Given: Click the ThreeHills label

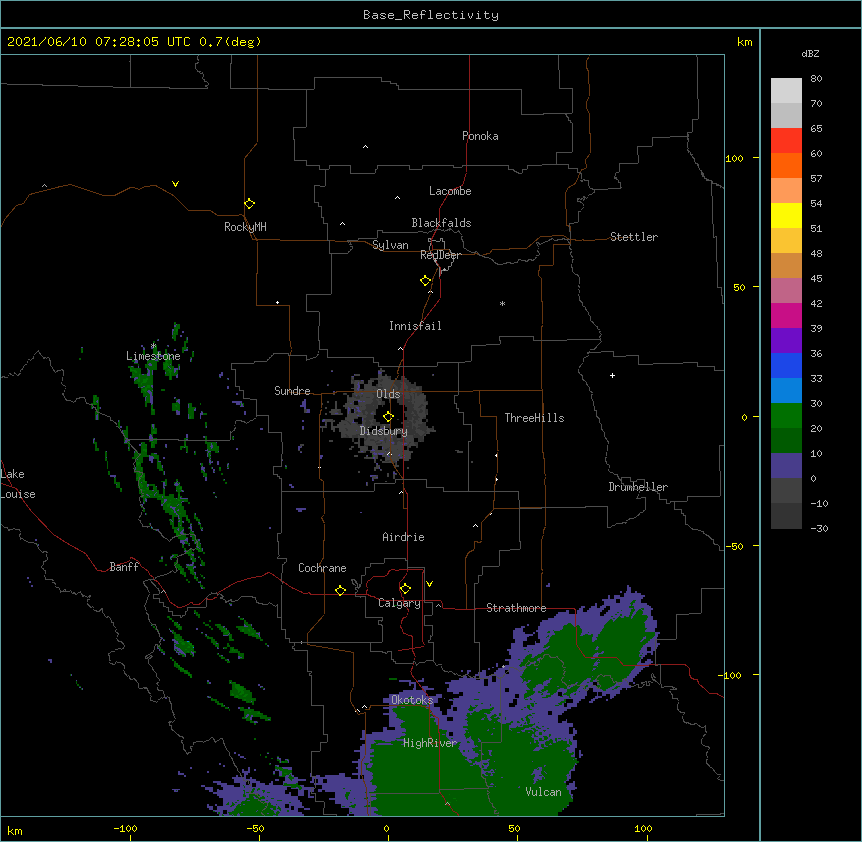Looking at the screenshot, I should (x=534, y=418).
